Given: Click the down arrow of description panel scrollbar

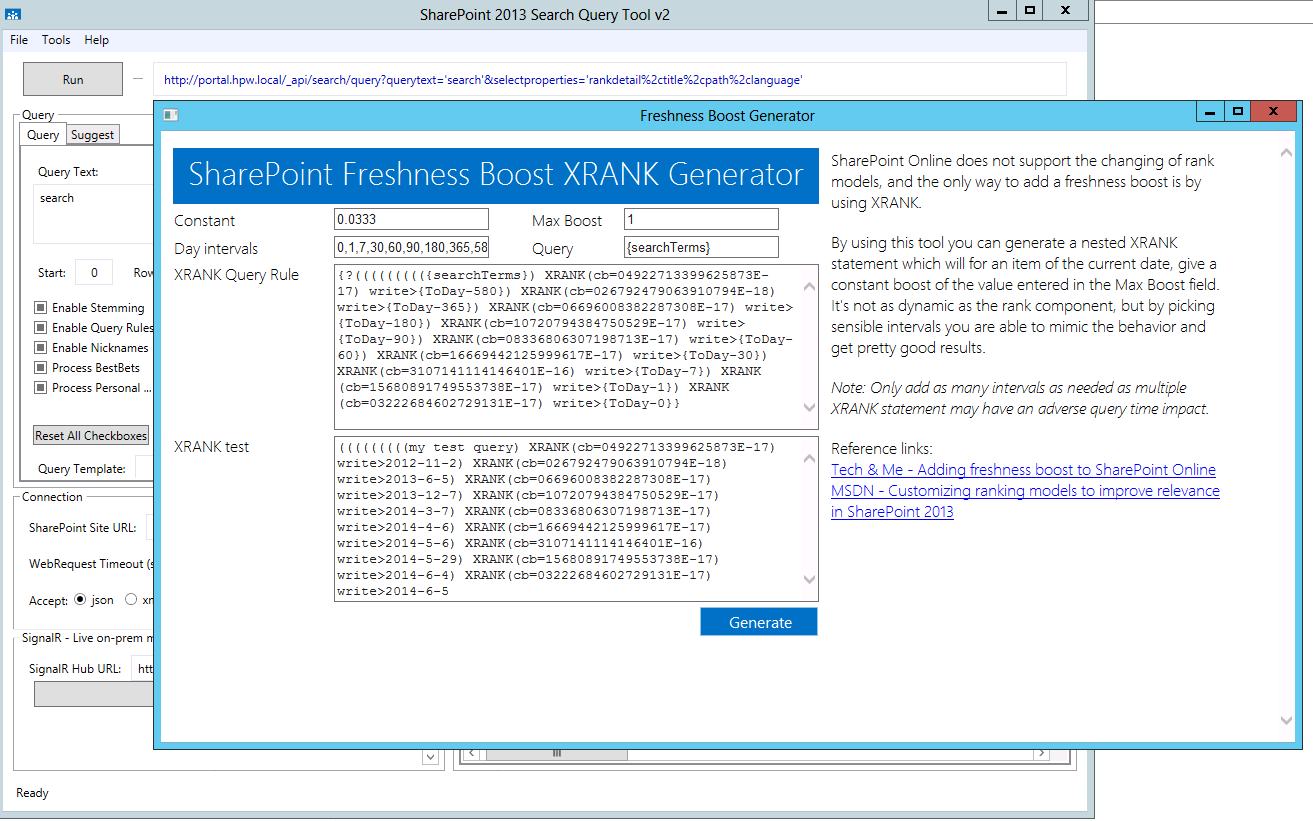Looking at the screenshot, I should [1286, 720].
